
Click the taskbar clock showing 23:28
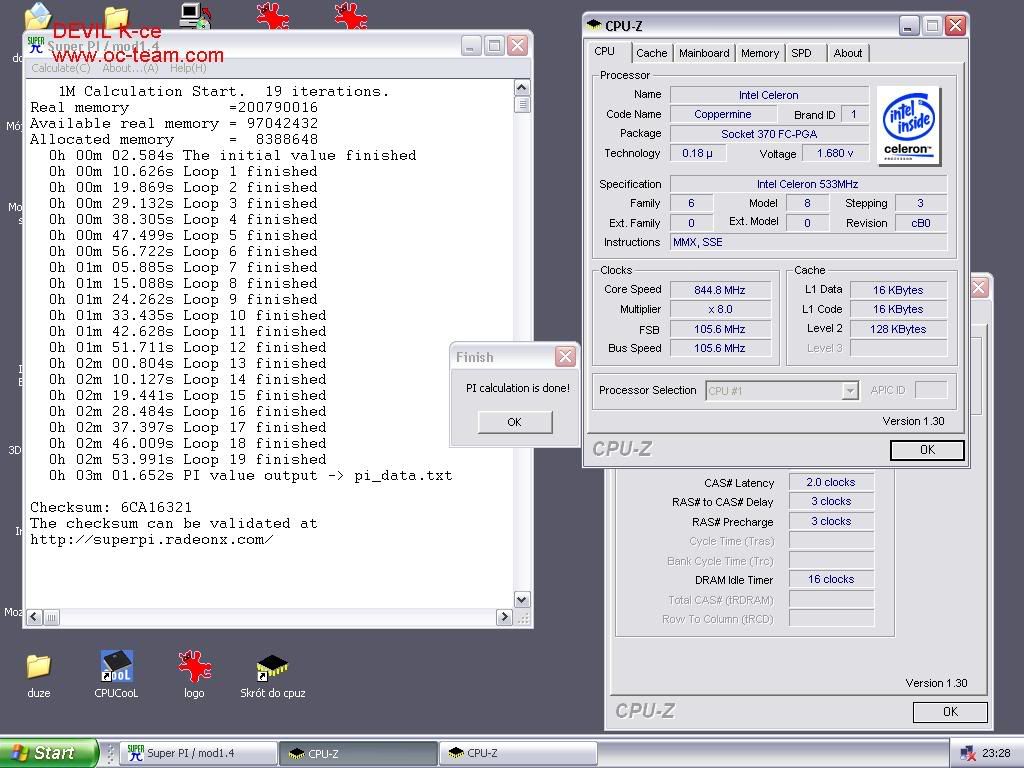pos(996,753)
